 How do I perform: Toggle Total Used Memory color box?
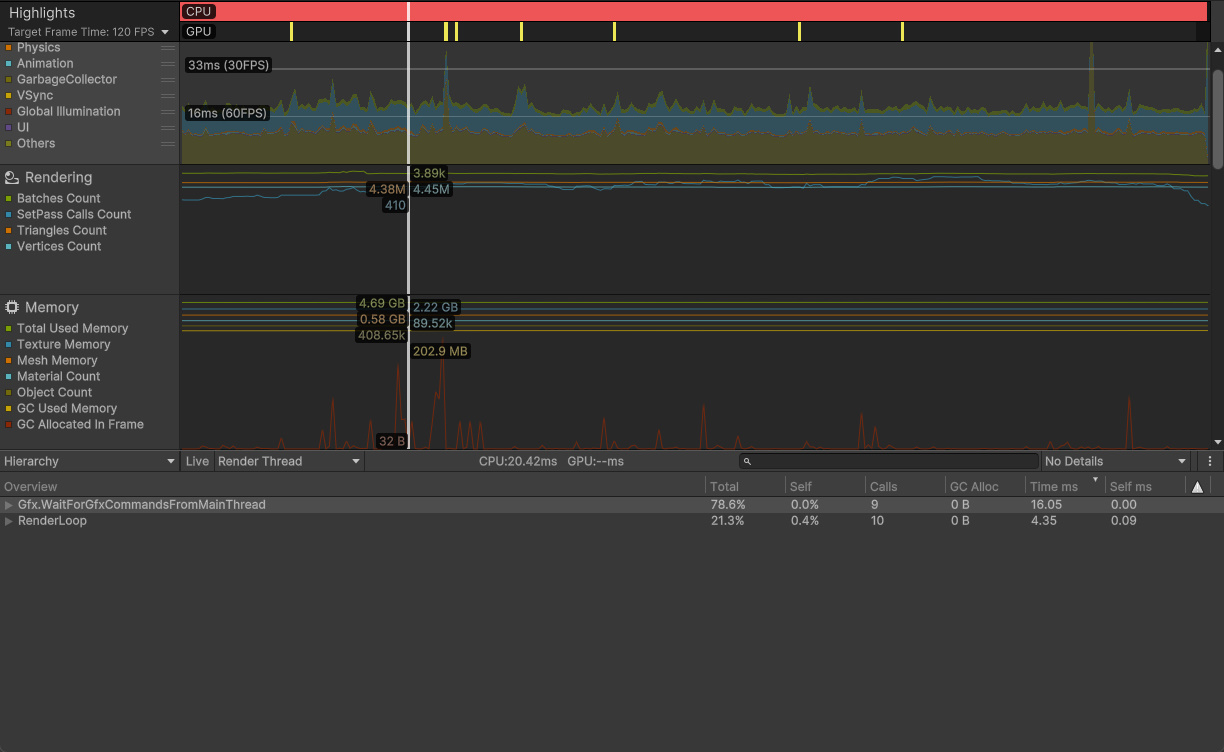point(9,328)
